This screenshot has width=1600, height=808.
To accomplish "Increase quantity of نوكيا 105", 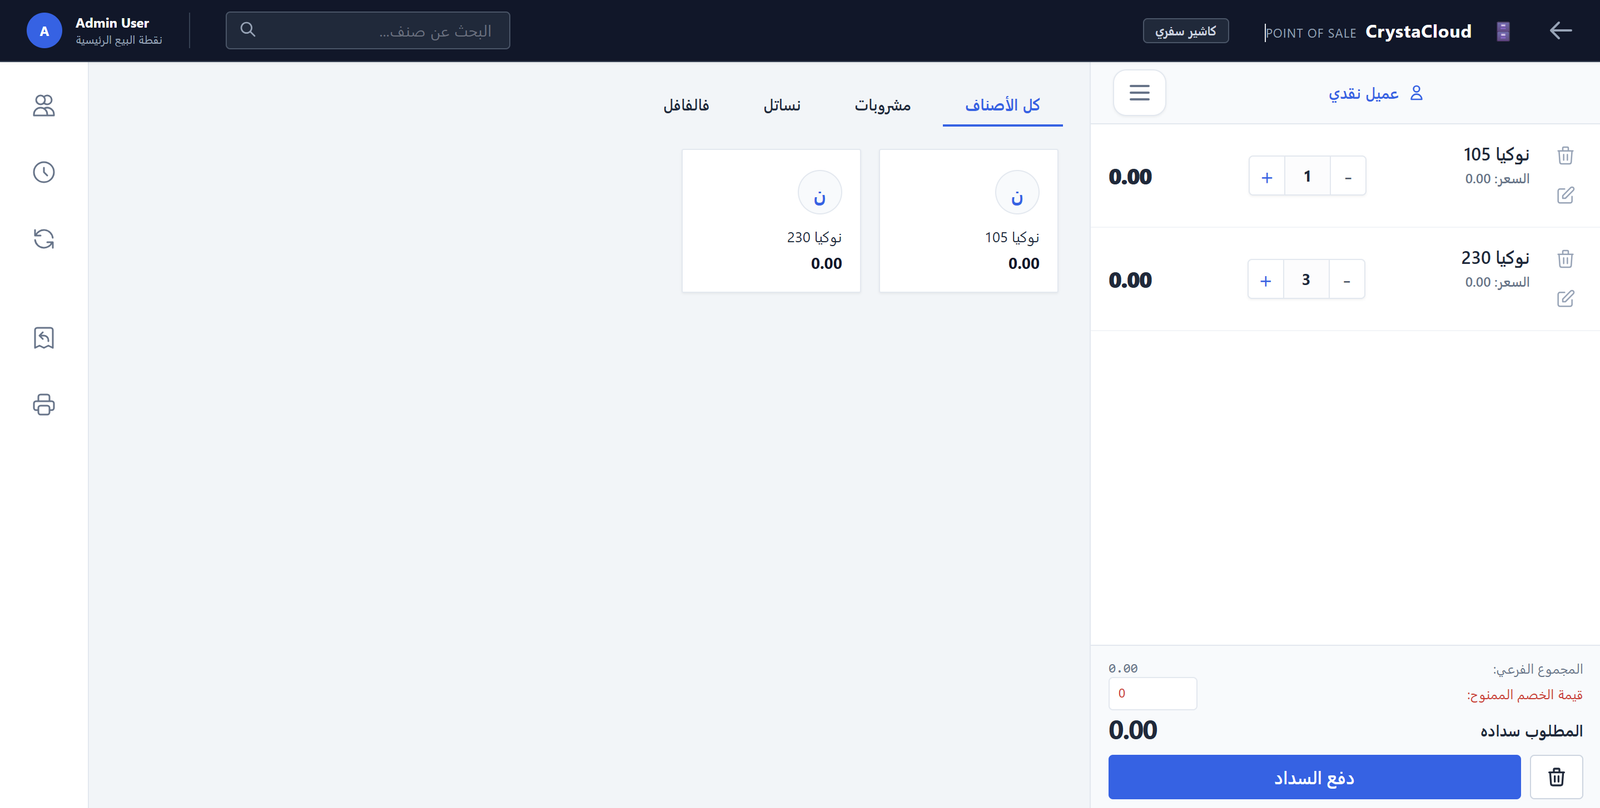I will click(x=1267, y=177).
